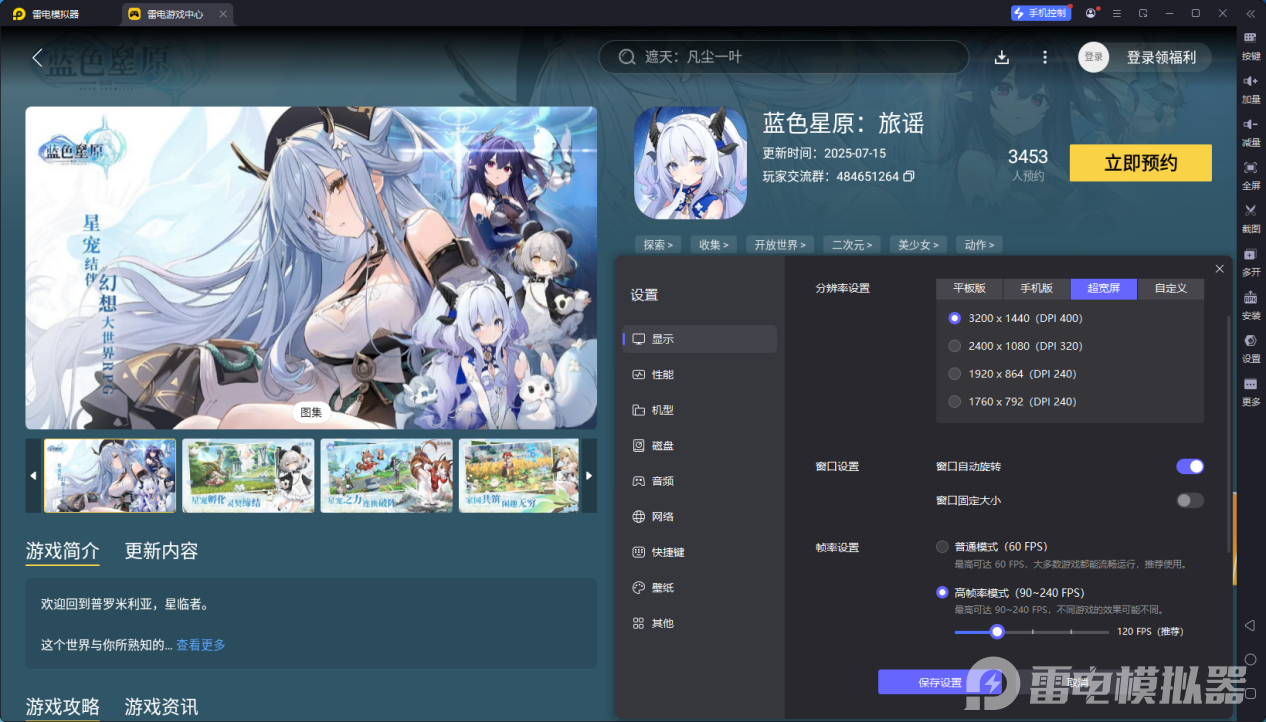The height and width of the screenshot is (722, 1266).
Task: Click the search field 遮天：凡尘一叶
Action: click(x=783, y=57)
